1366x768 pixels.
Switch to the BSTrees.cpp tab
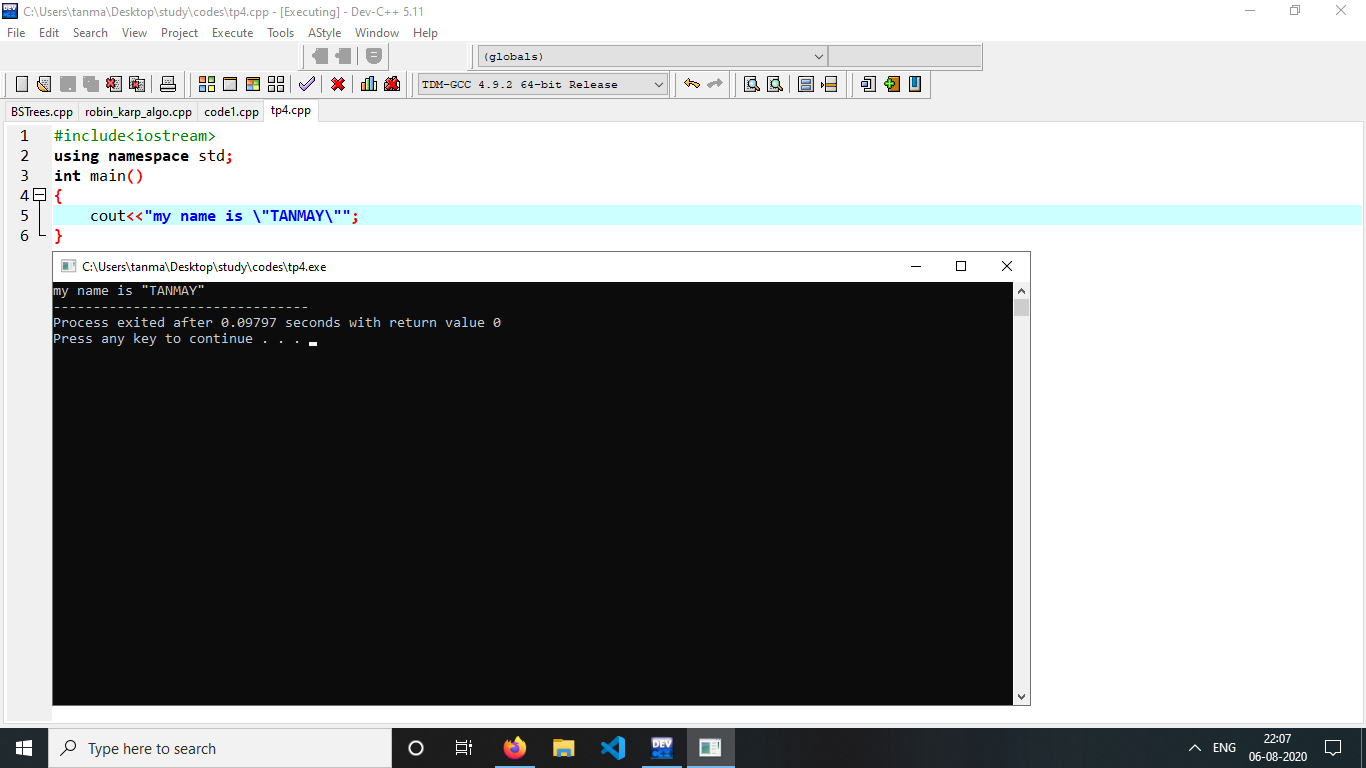point(40,111)
